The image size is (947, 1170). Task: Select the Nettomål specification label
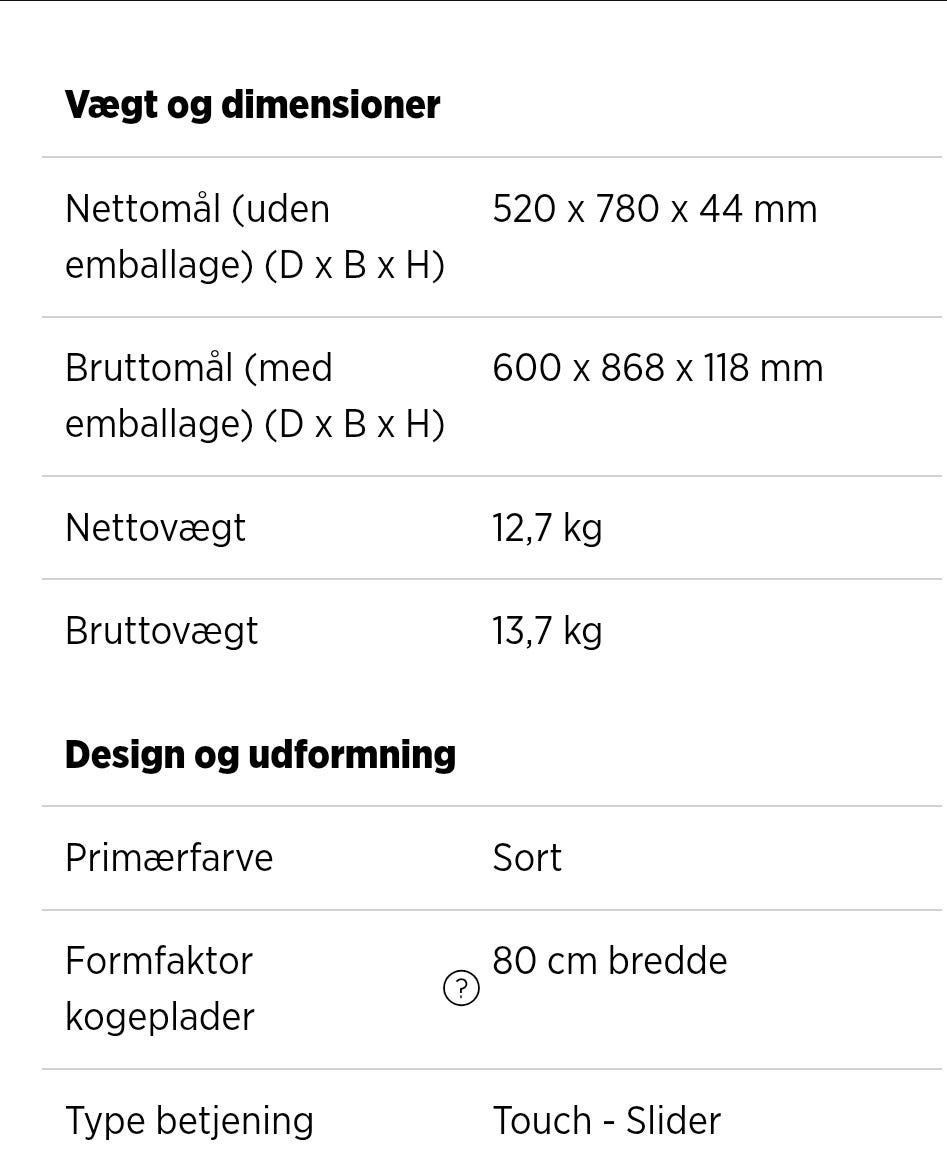click(254, 237)
